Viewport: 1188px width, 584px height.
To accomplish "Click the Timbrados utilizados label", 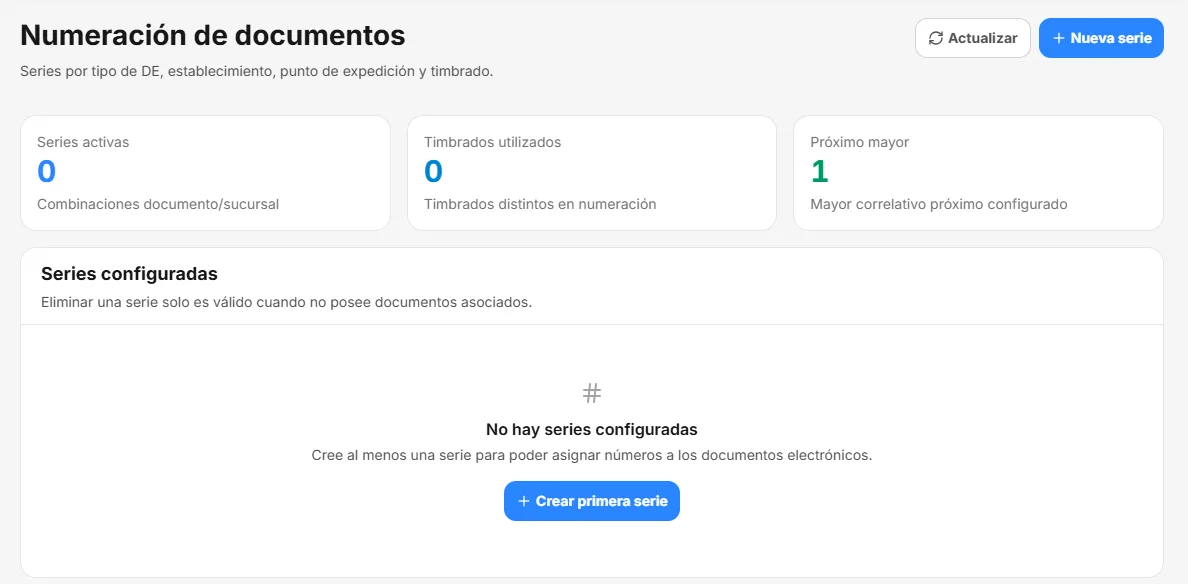I will pos(492,142).
